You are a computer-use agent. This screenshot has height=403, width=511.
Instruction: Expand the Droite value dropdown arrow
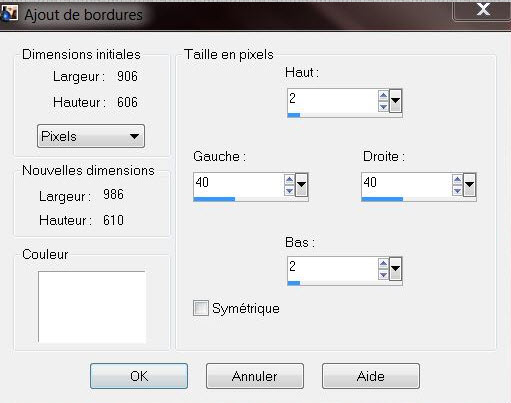click(469, 185)
